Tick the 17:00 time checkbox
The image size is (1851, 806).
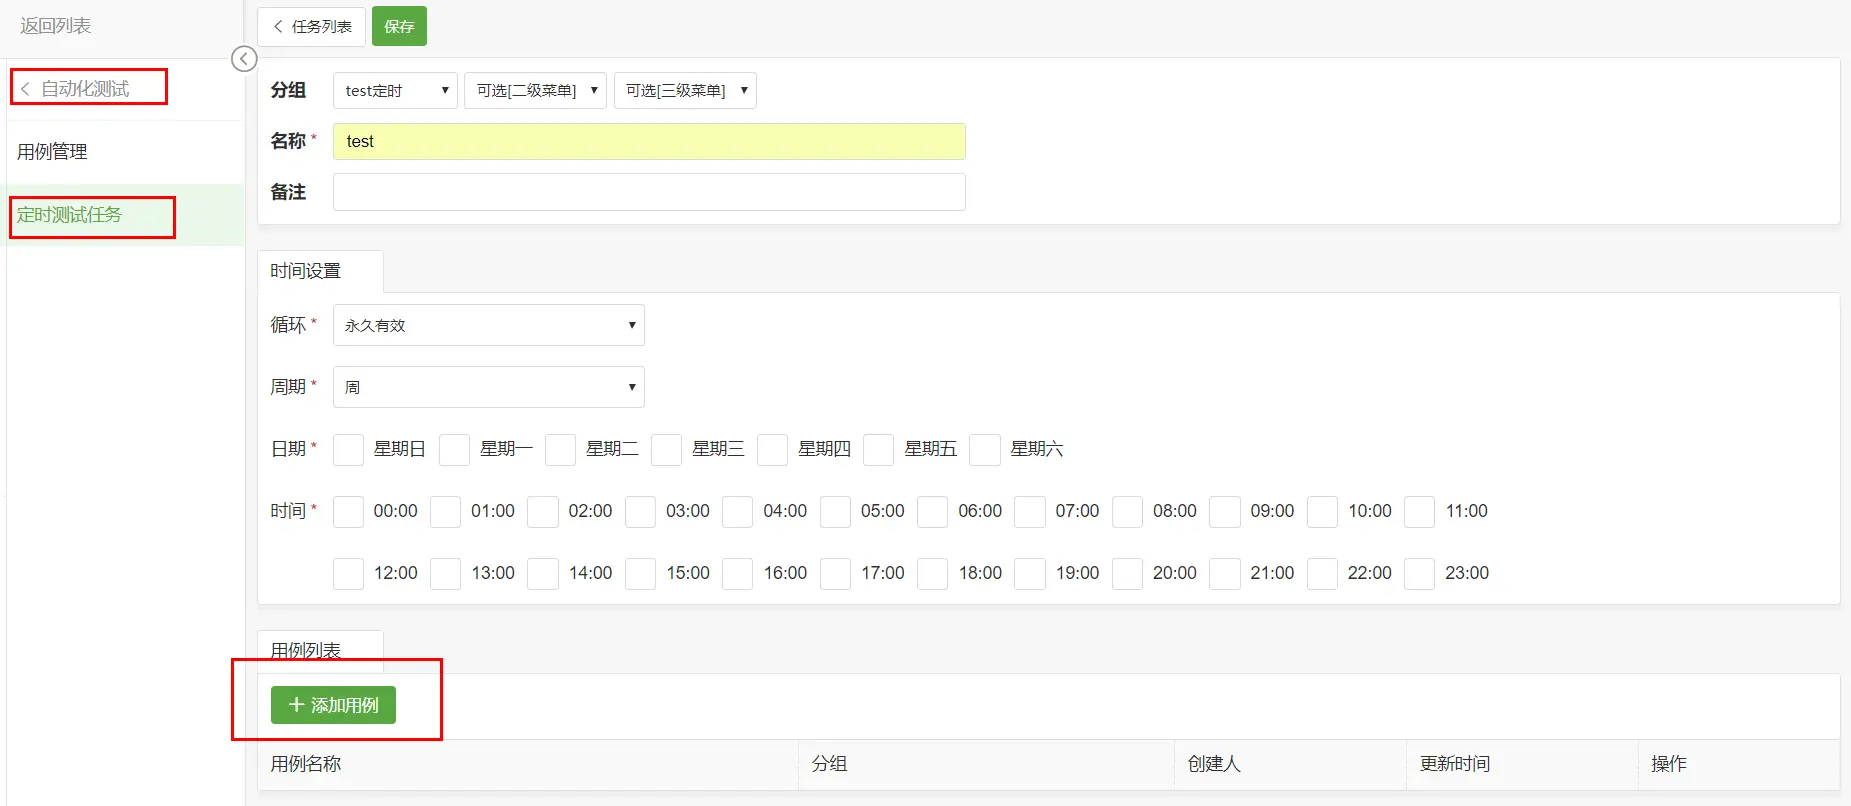(x=835, y=574)
